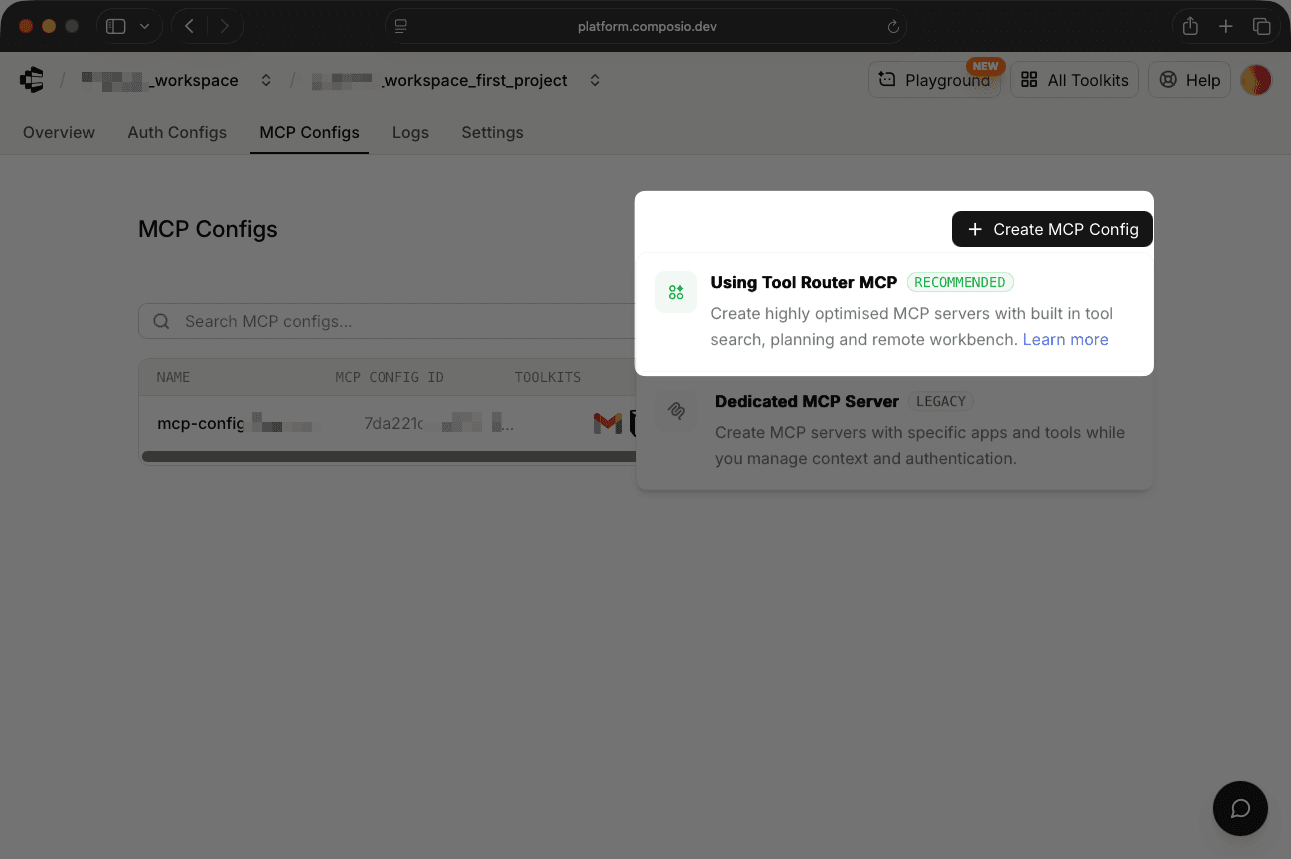Open the project switcher next to workspace_first_project
The image size is (1291, 859).
[594, 80]
